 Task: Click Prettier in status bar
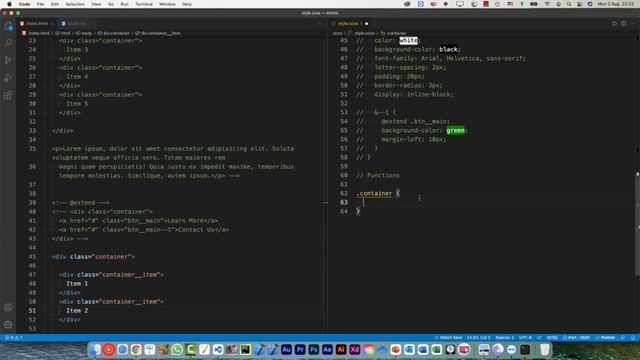(x=605, y=338)
